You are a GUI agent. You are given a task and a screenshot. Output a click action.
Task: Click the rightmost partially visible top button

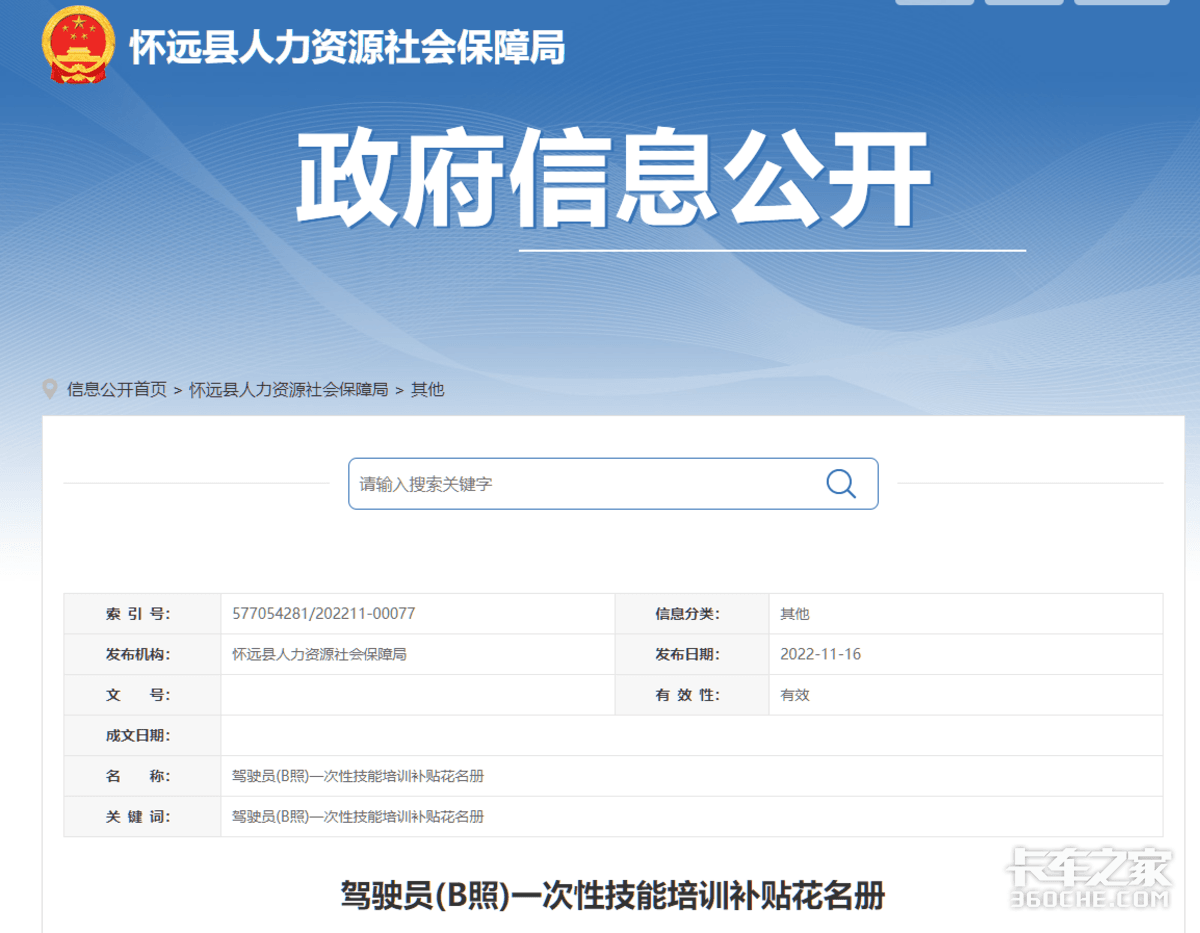coord(1121,2)
